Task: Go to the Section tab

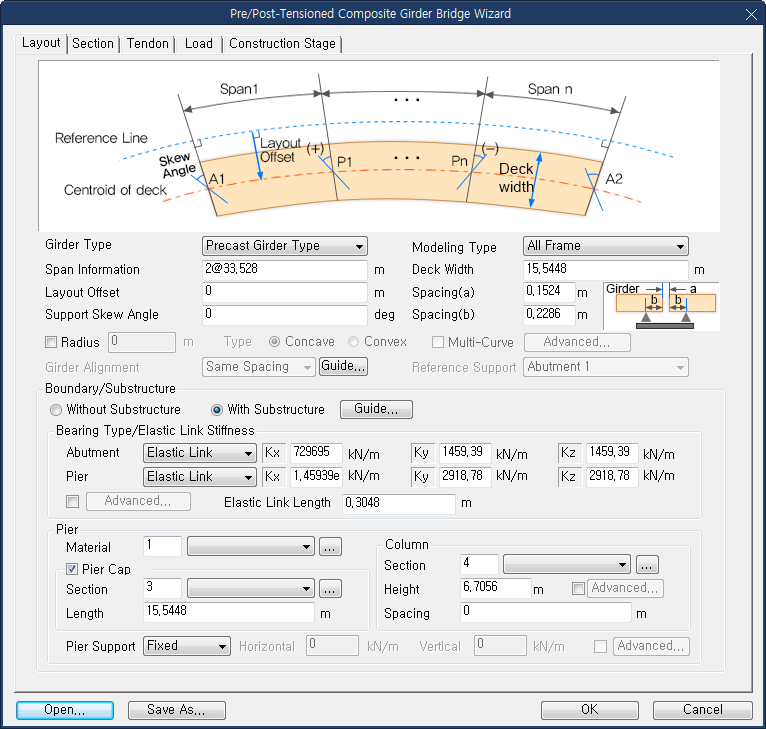Action: click(x=93, y=44)
